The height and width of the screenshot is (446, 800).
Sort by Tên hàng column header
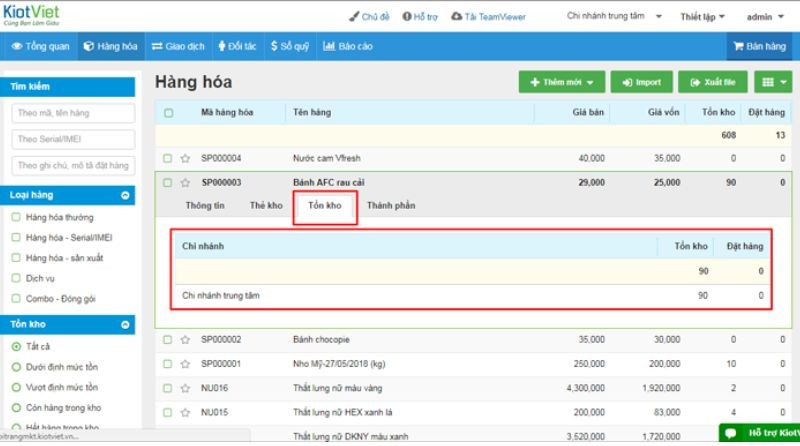click(x=312, y=112)
